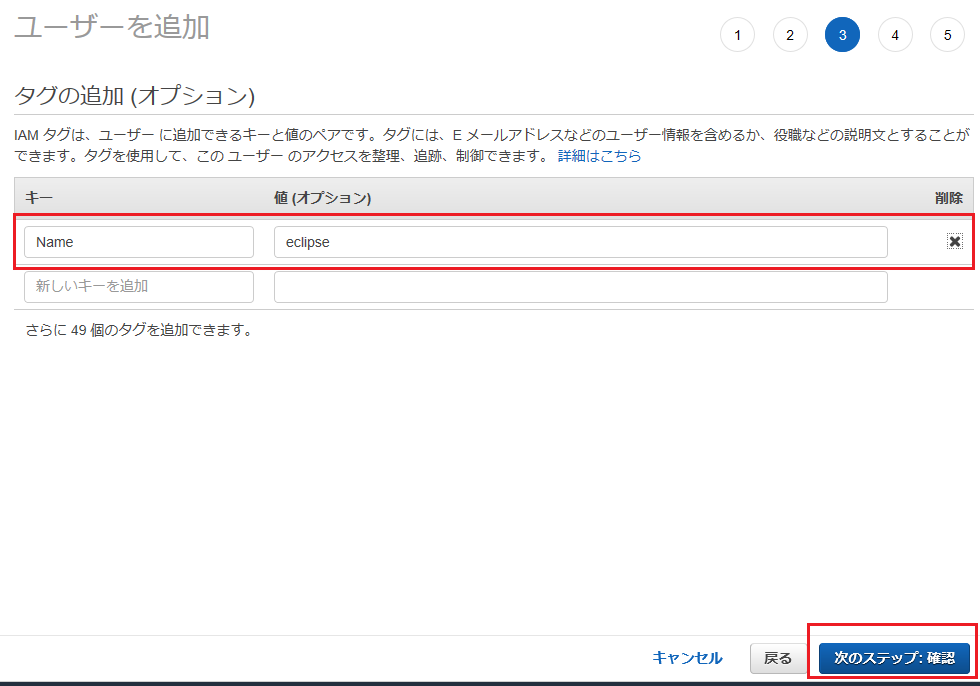Proceed with 次のステップ: 確認 button

[x=894, y=658]
